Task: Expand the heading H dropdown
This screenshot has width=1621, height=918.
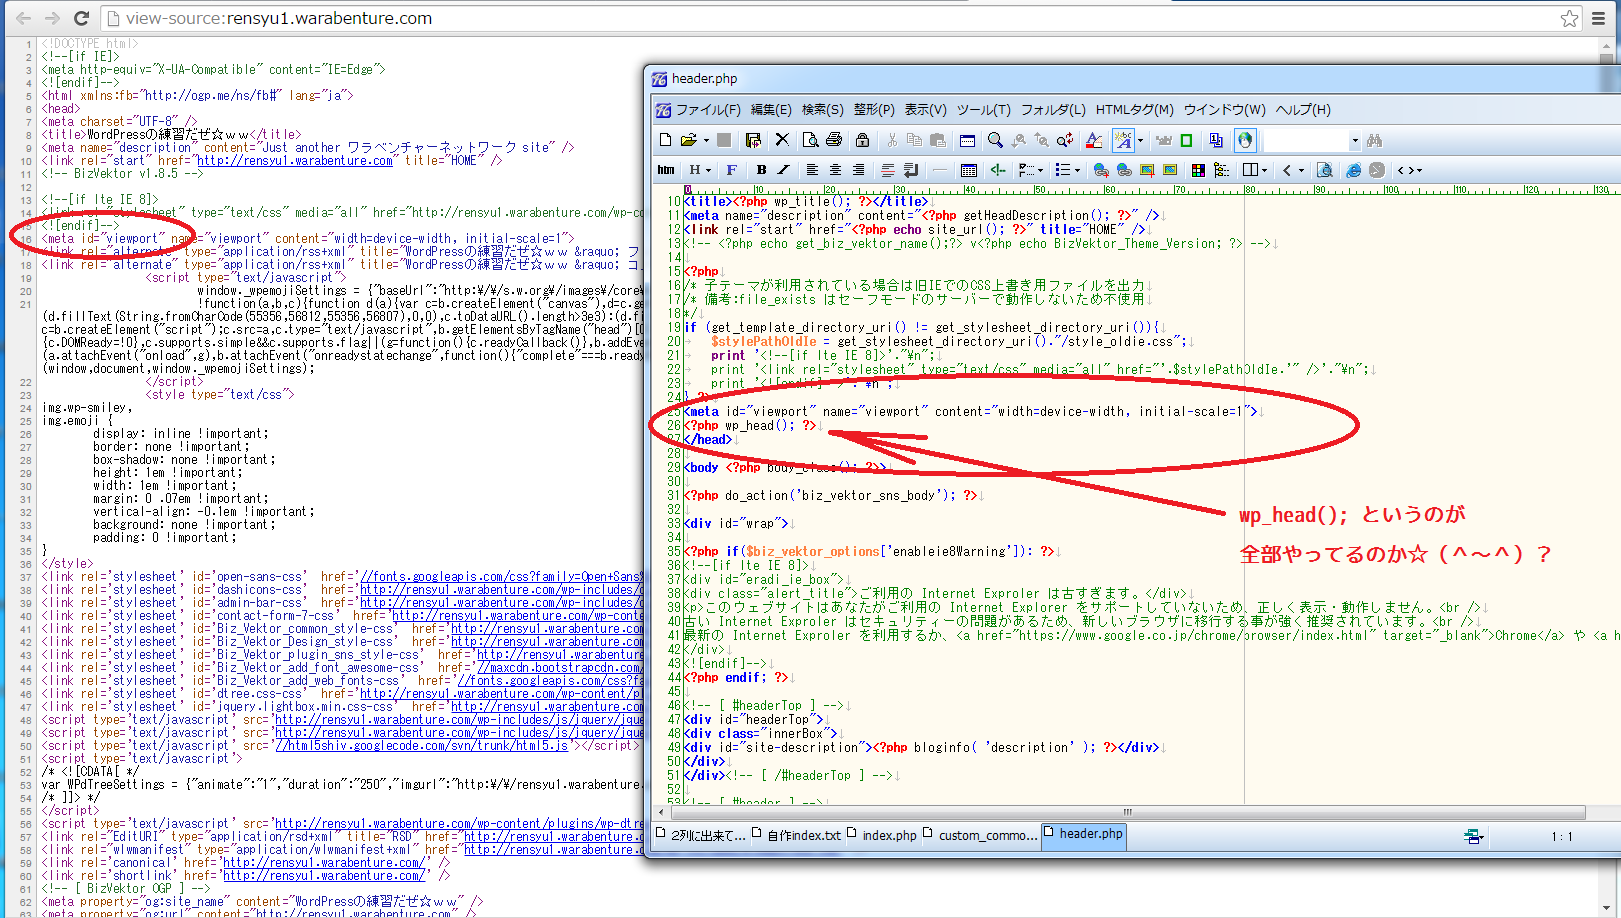Action: (x=708, y=170)
